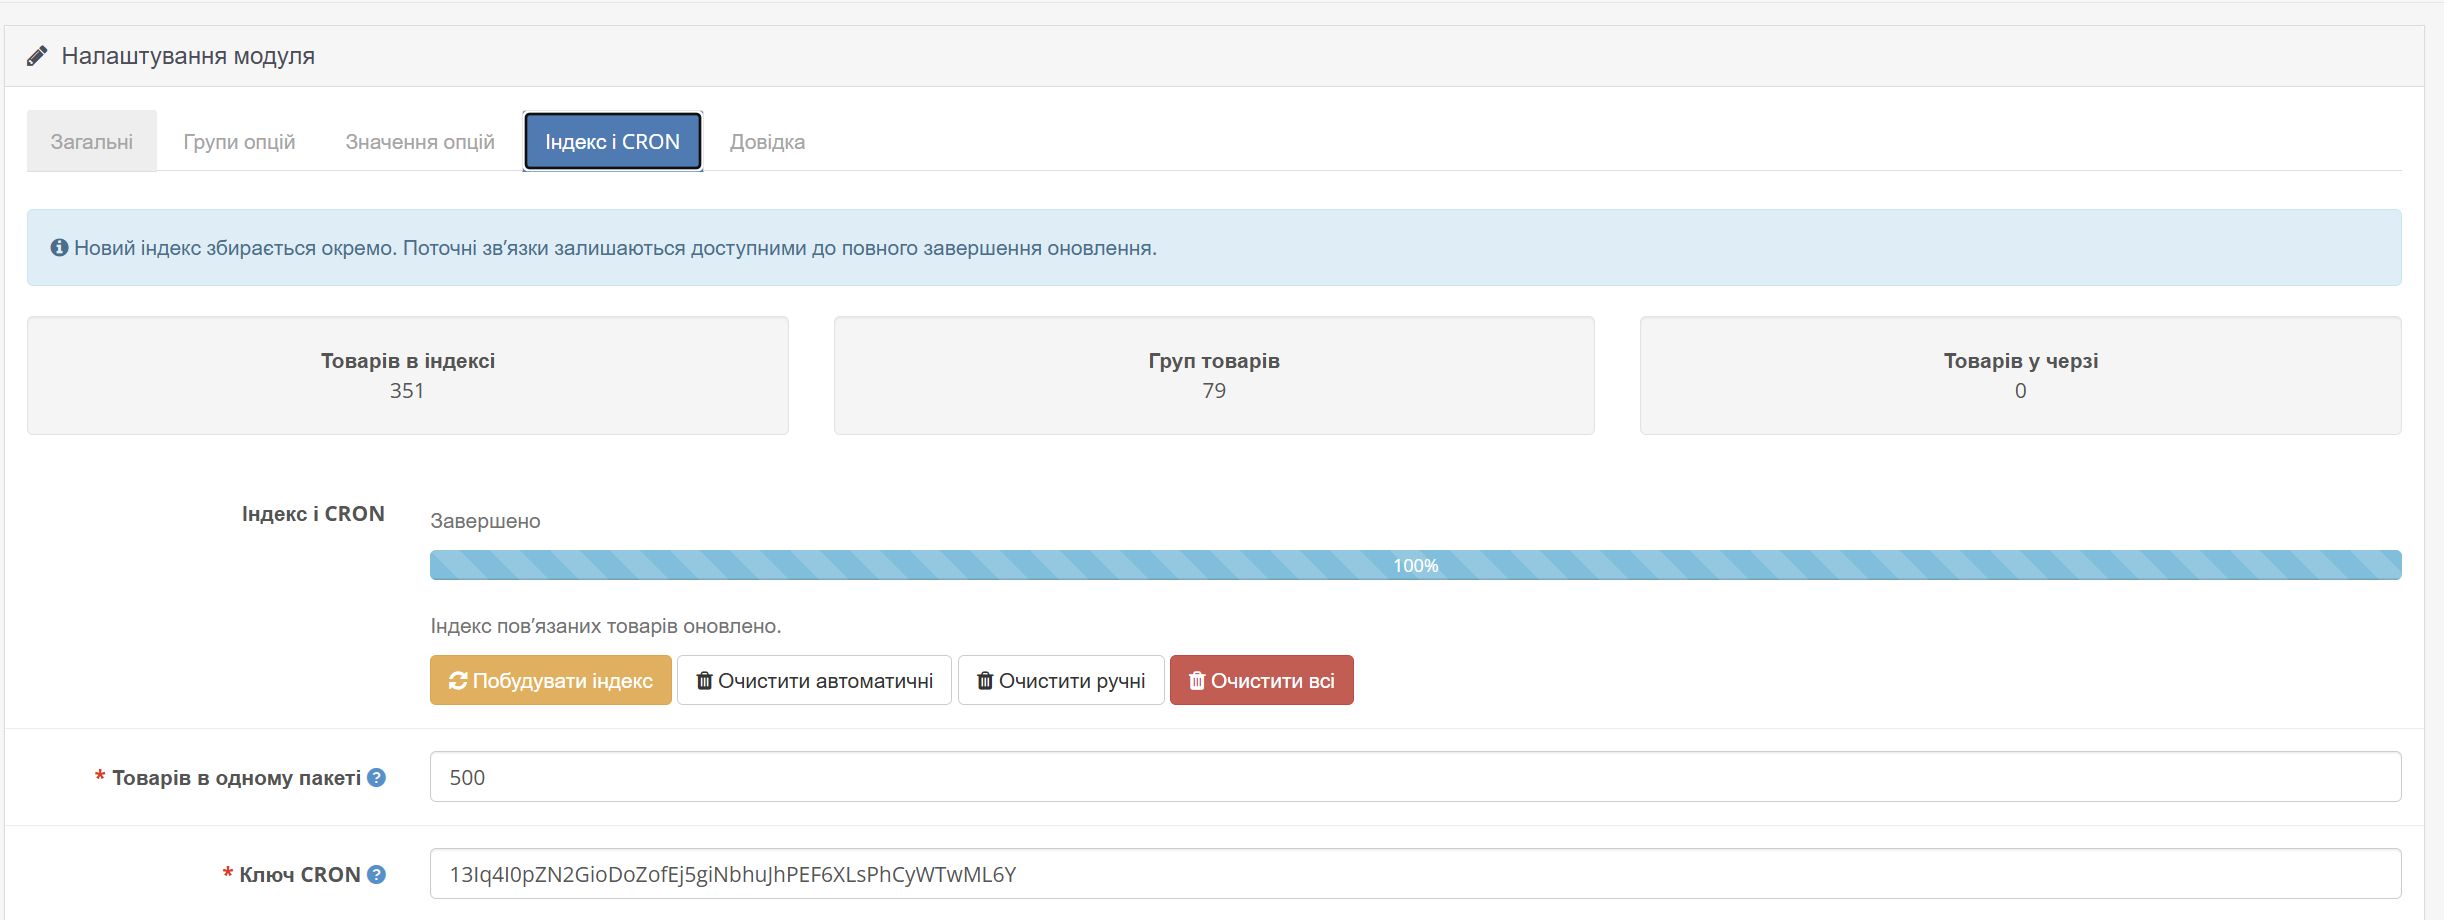2444x920 pixels.
Task: Click Побудувати індекс button
Action: point(551,681)
